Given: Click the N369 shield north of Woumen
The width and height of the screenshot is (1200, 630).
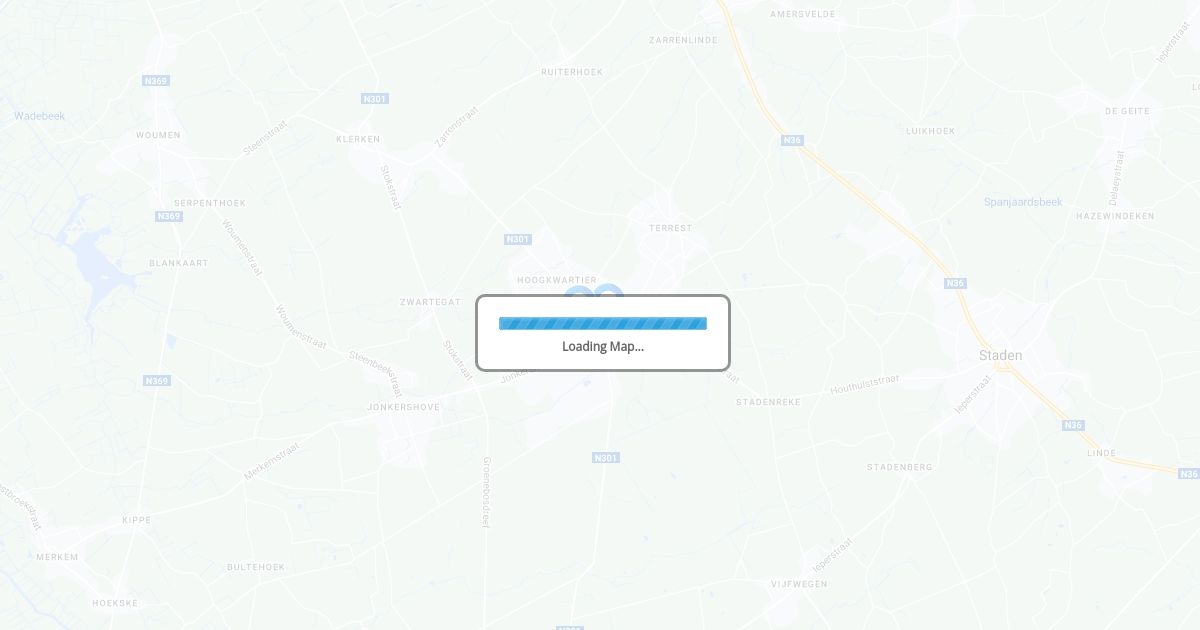Looking at the screenshot, I should 156,81.
